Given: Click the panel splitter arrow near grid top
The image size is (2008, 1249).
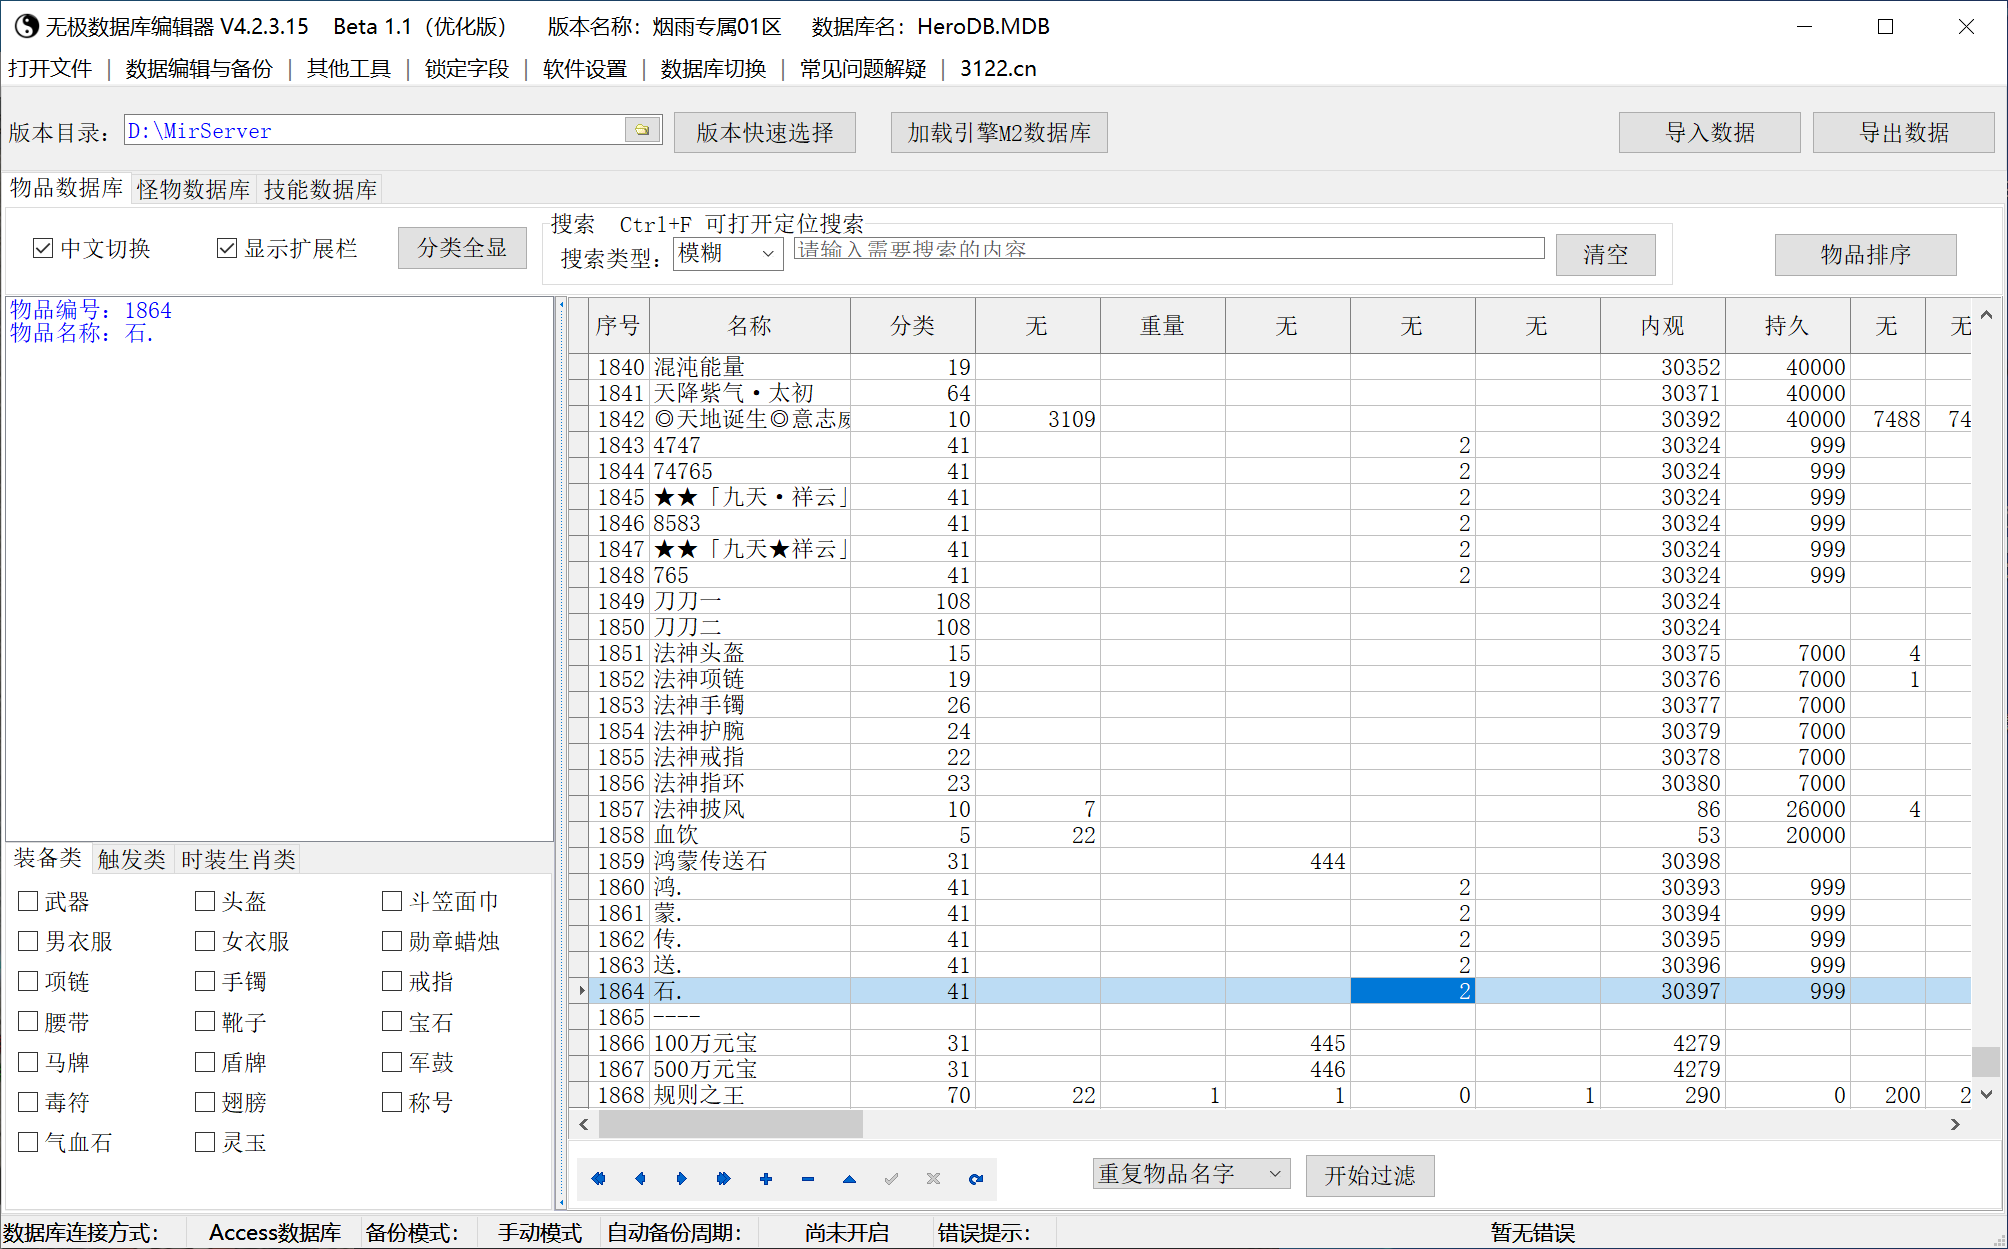Looking at the screenshot, I should (561, 305).
